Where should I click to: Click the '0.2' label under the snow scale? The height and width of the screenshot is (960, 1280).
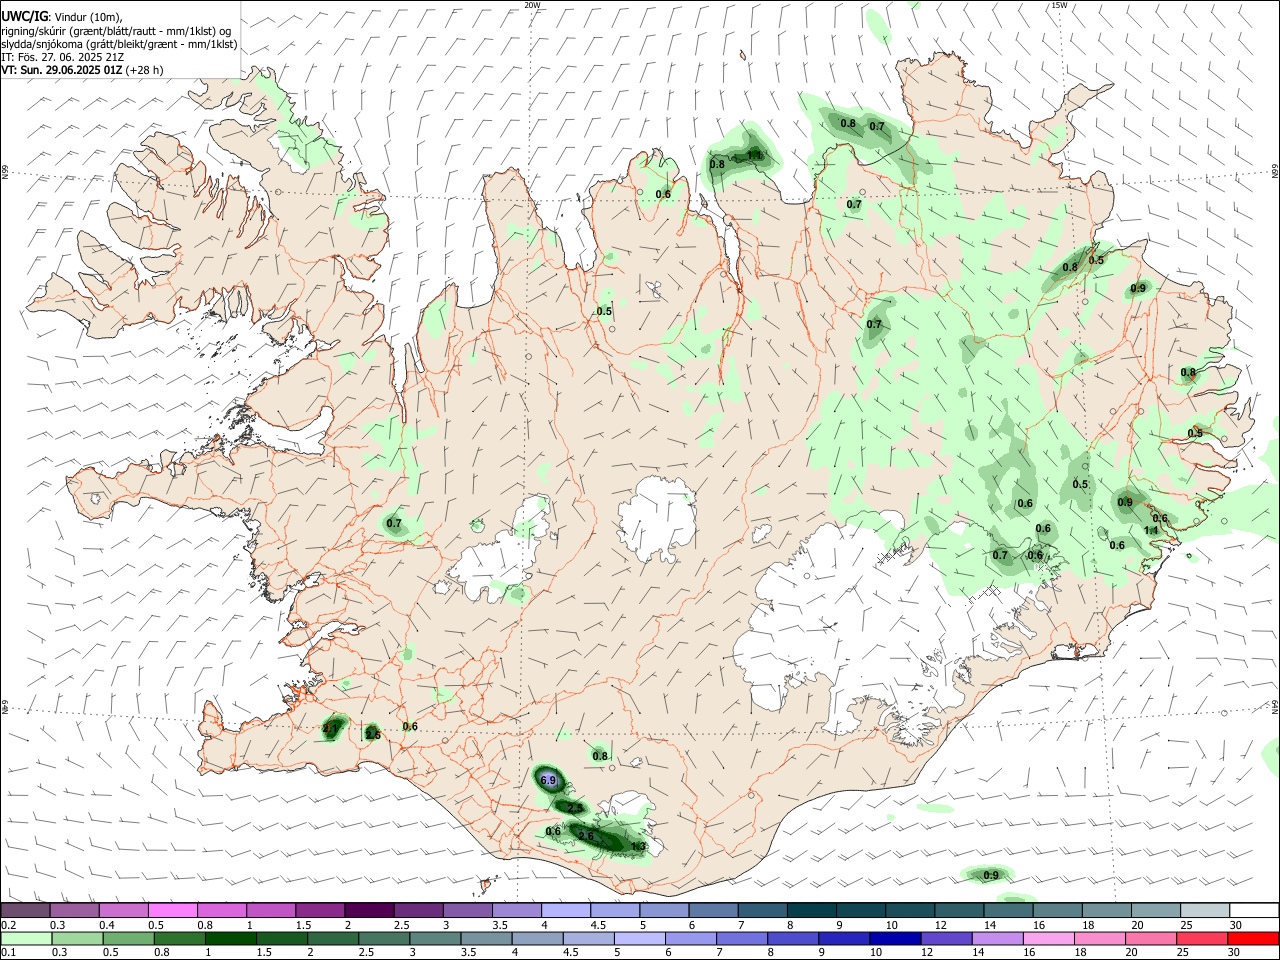tap(9, 925)
